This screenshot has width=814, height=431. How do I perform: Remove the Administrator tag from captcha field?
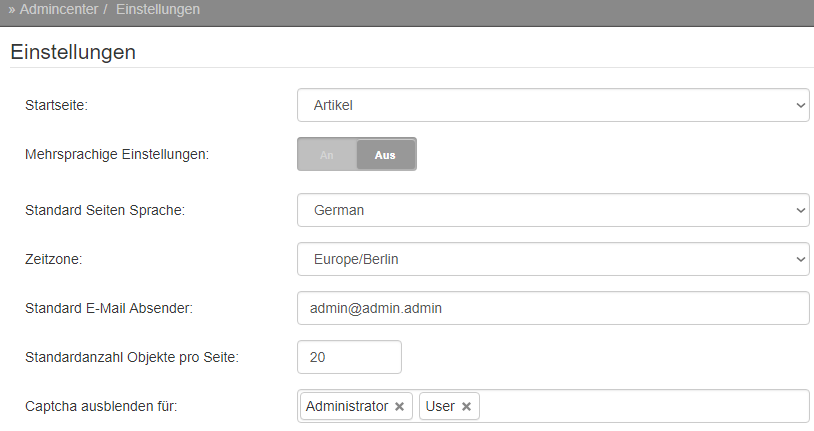[x=399, y=407]
